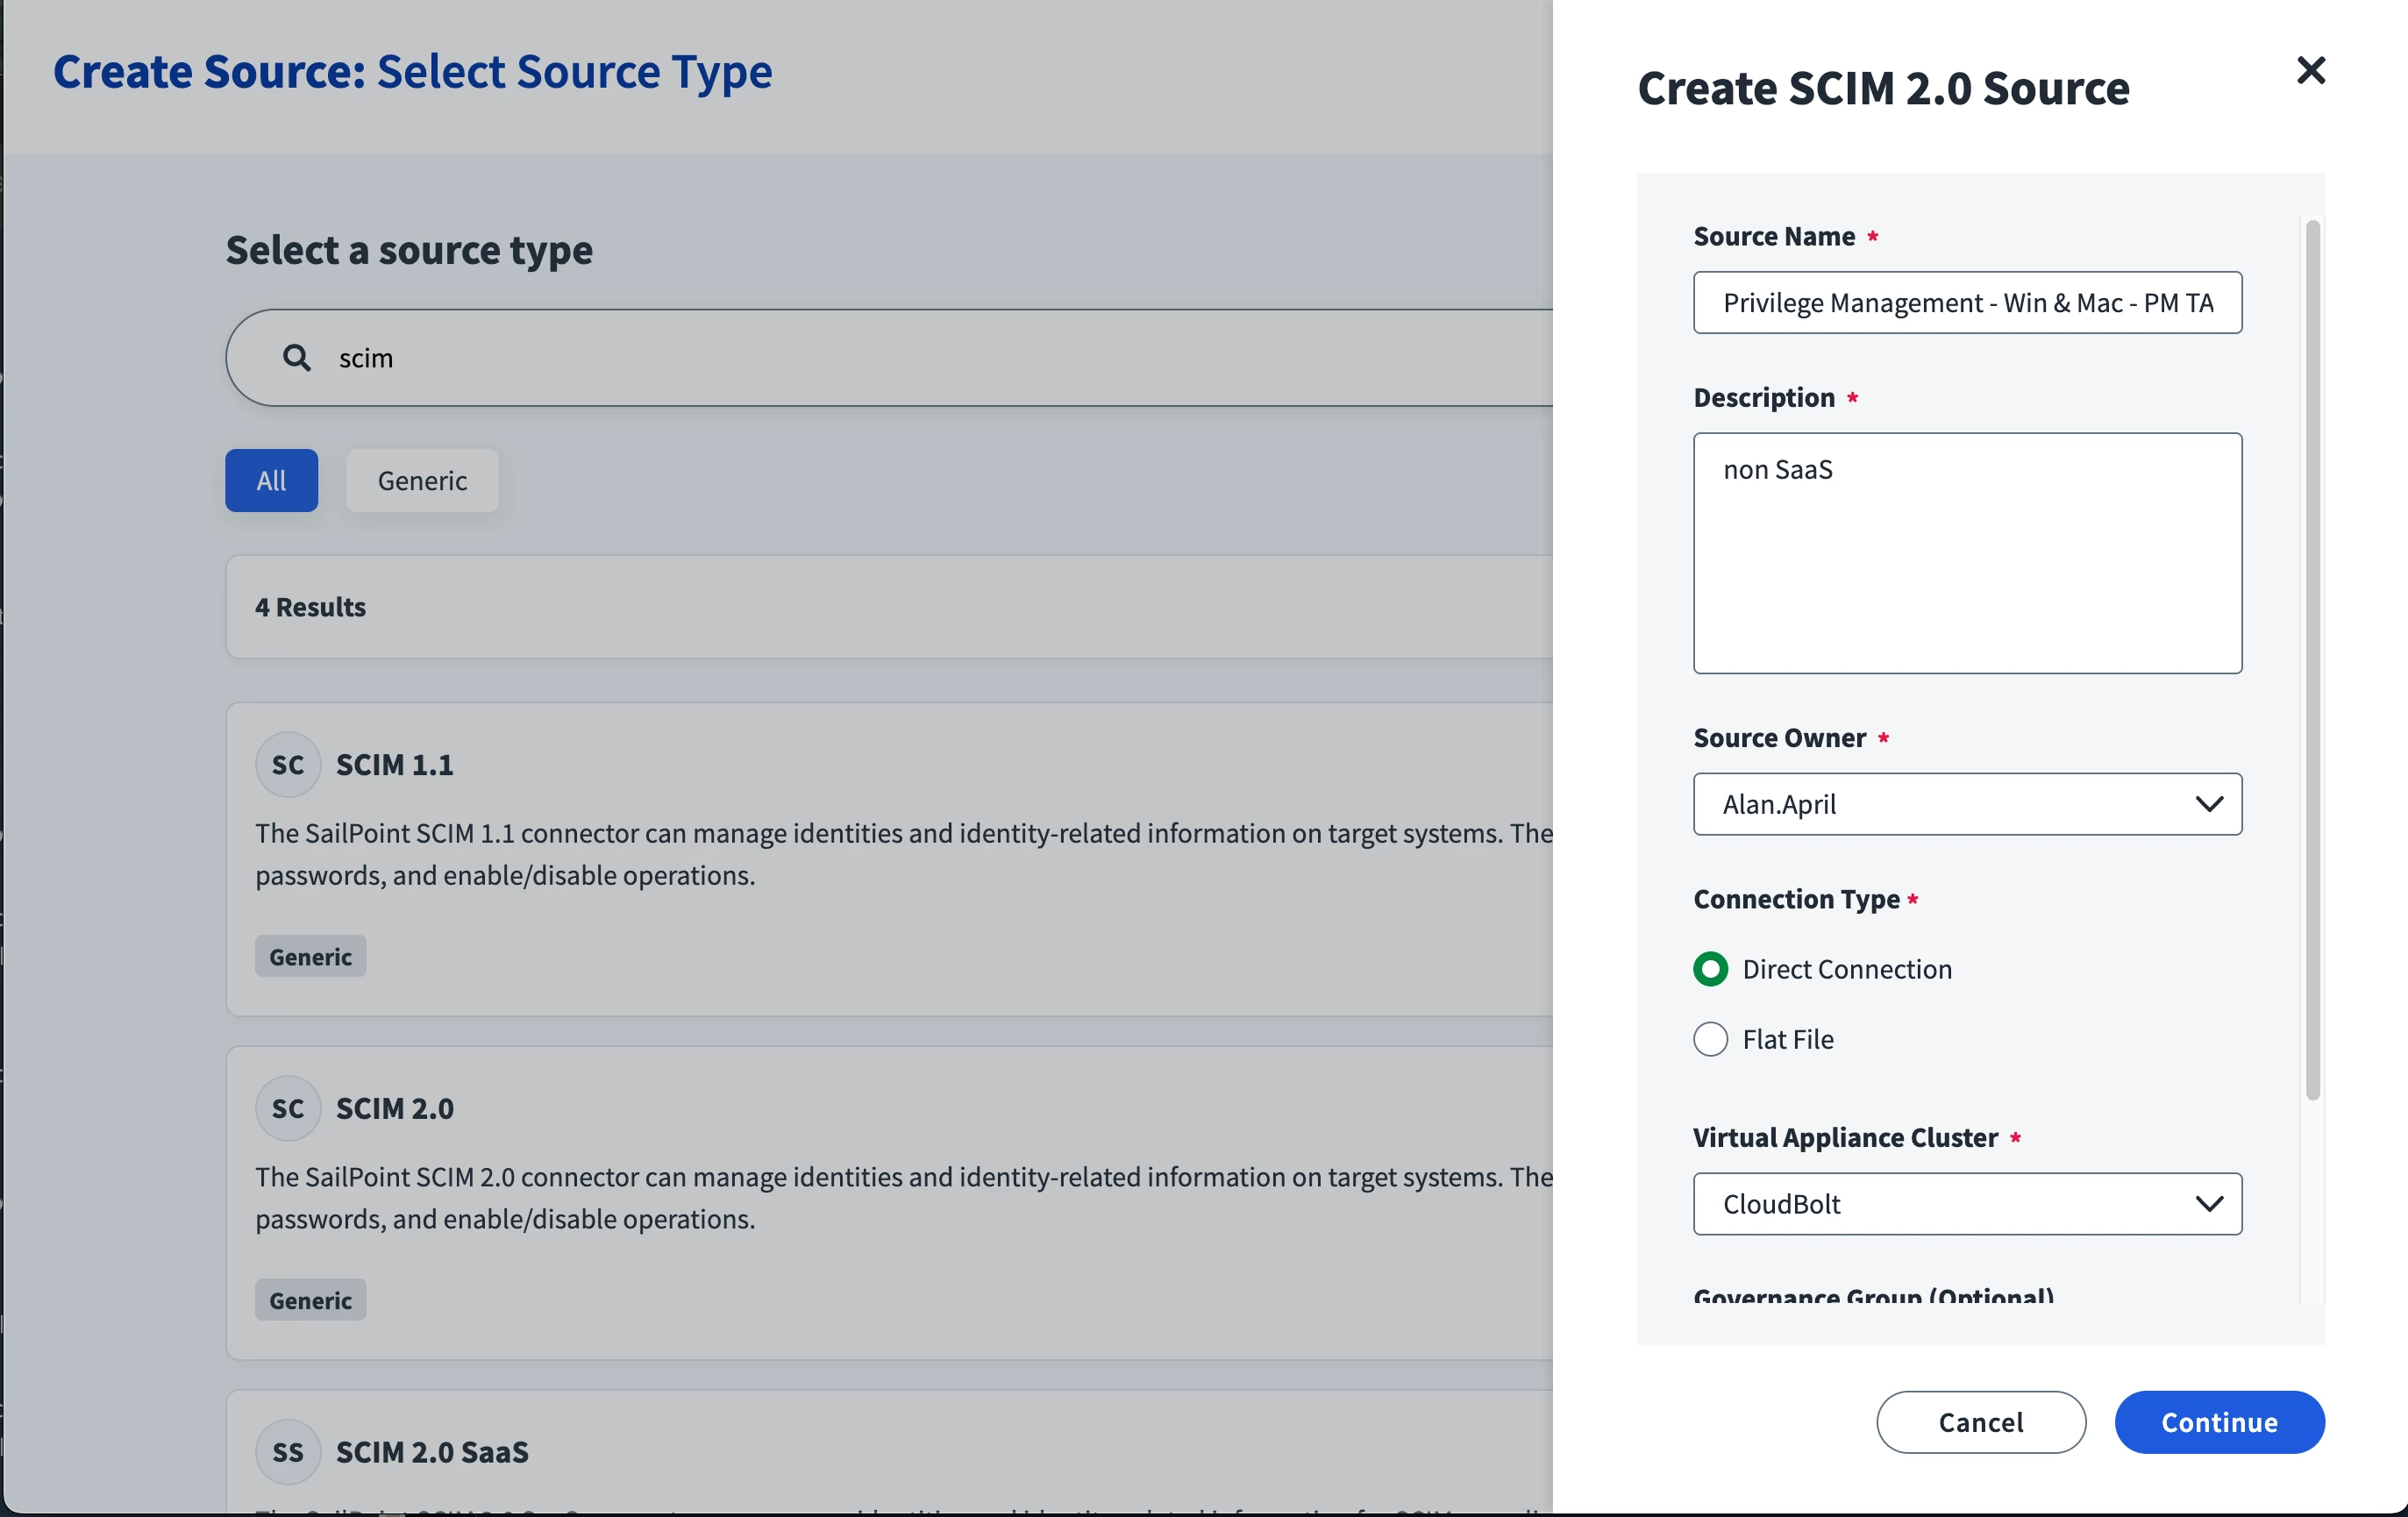Click the Flat File label text
This screenshot has height=1517, width=2408.
point(1788,1039)
